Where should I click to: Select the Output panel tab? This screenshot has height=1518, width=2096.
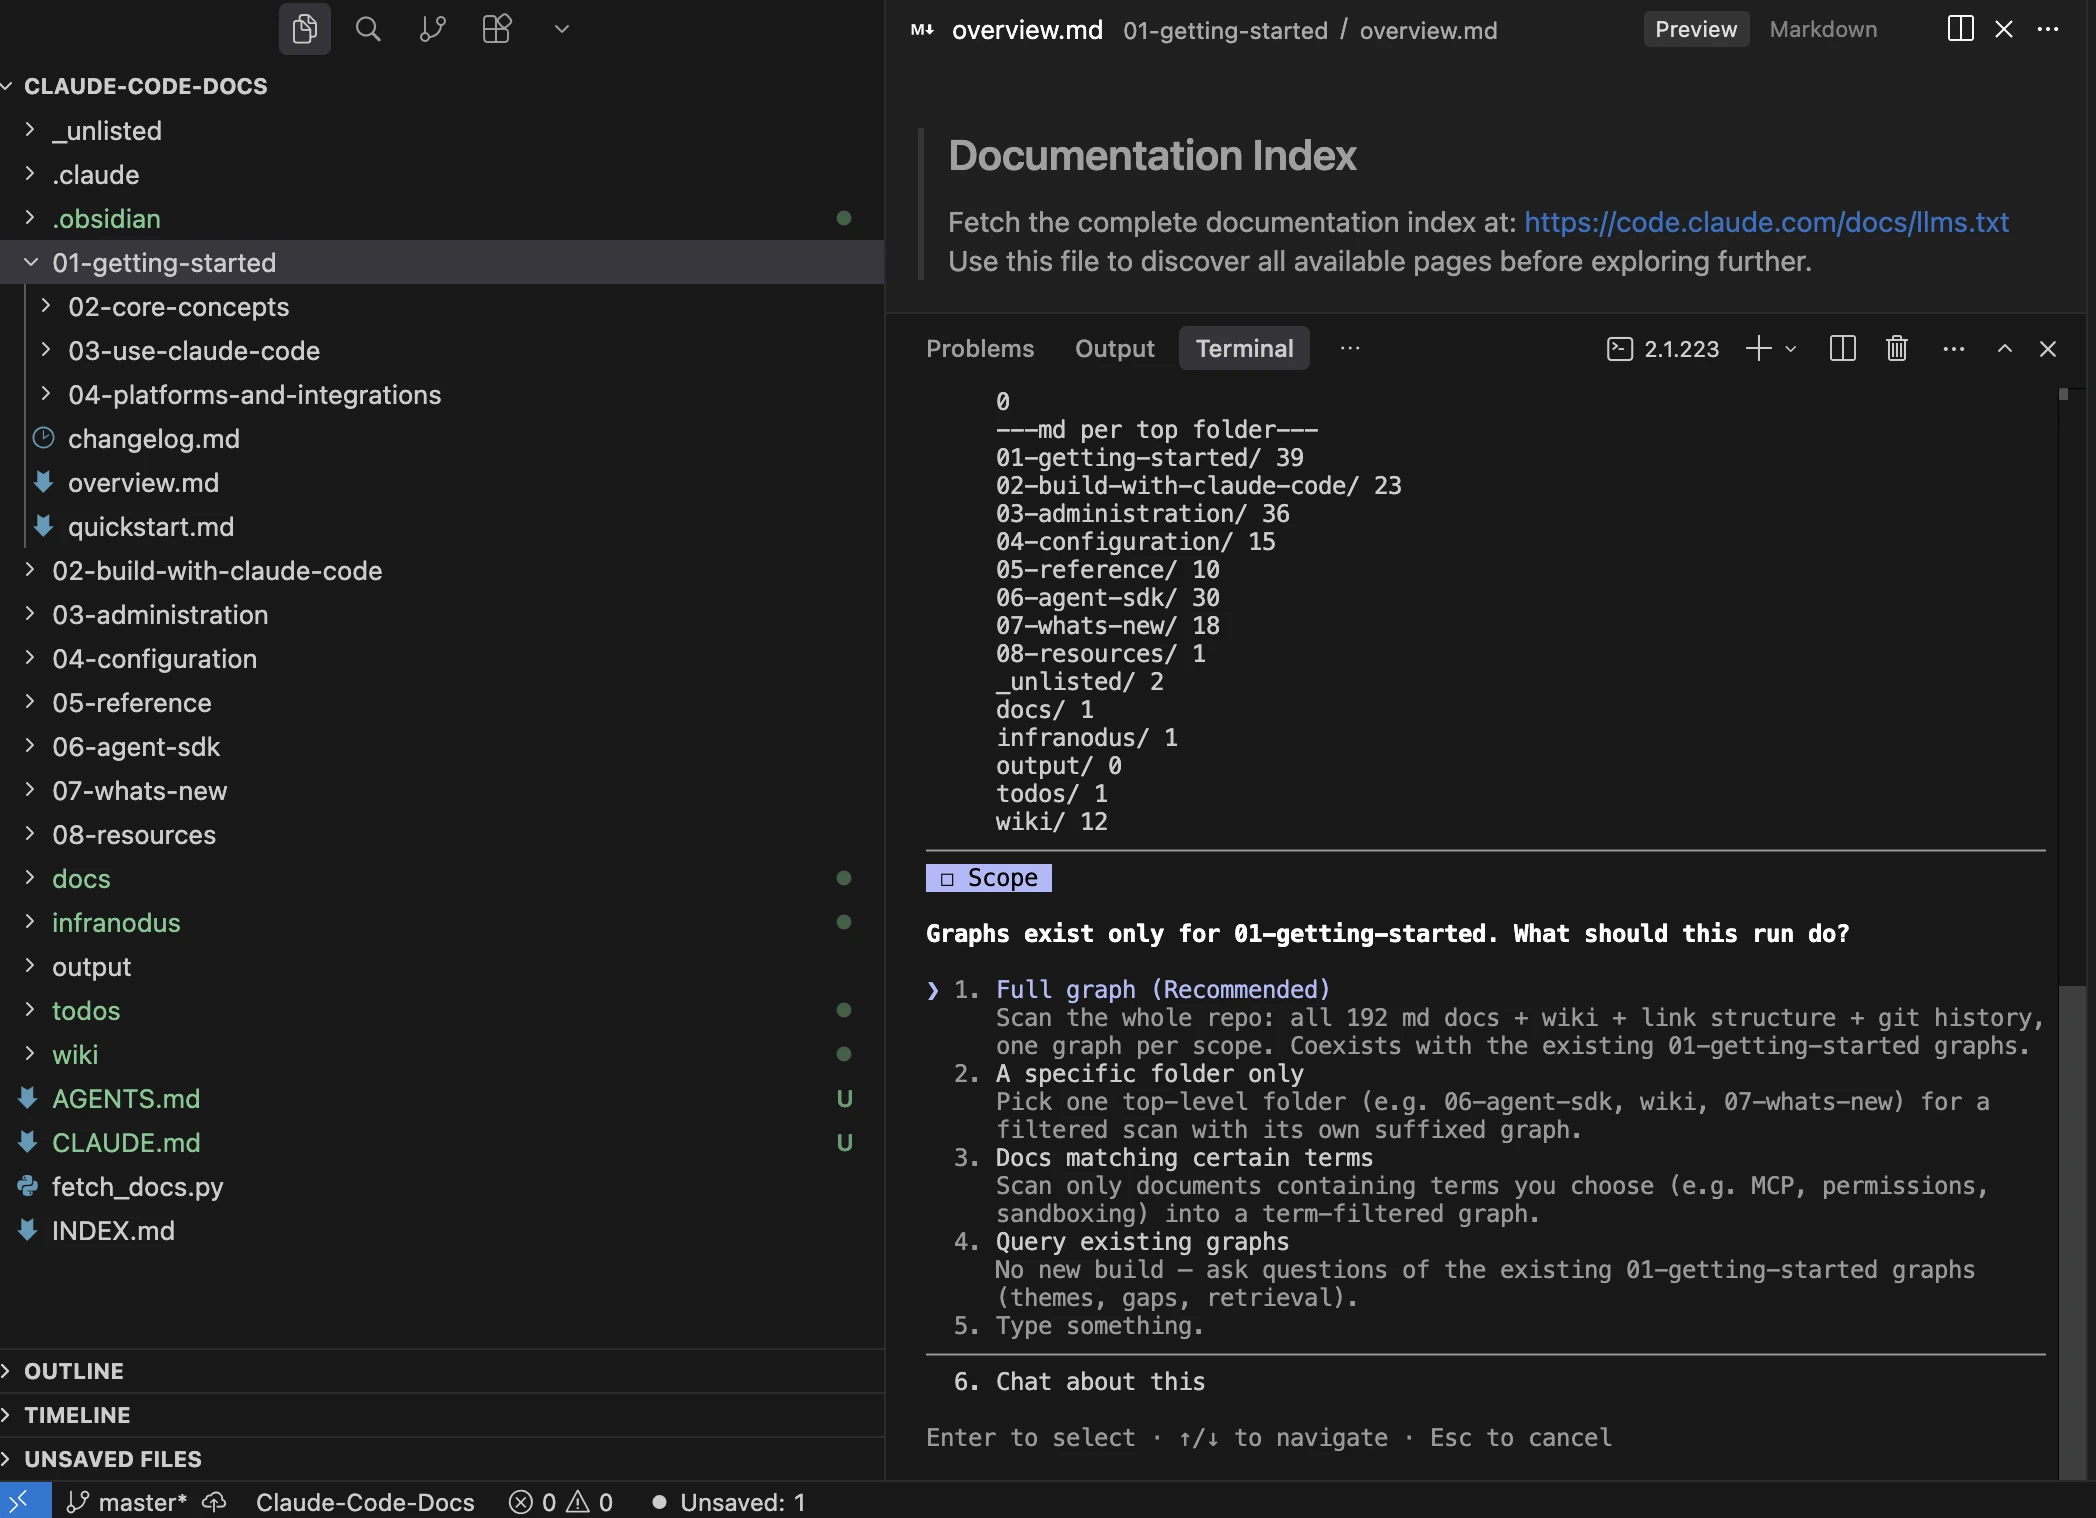(x=1114, y=348)
